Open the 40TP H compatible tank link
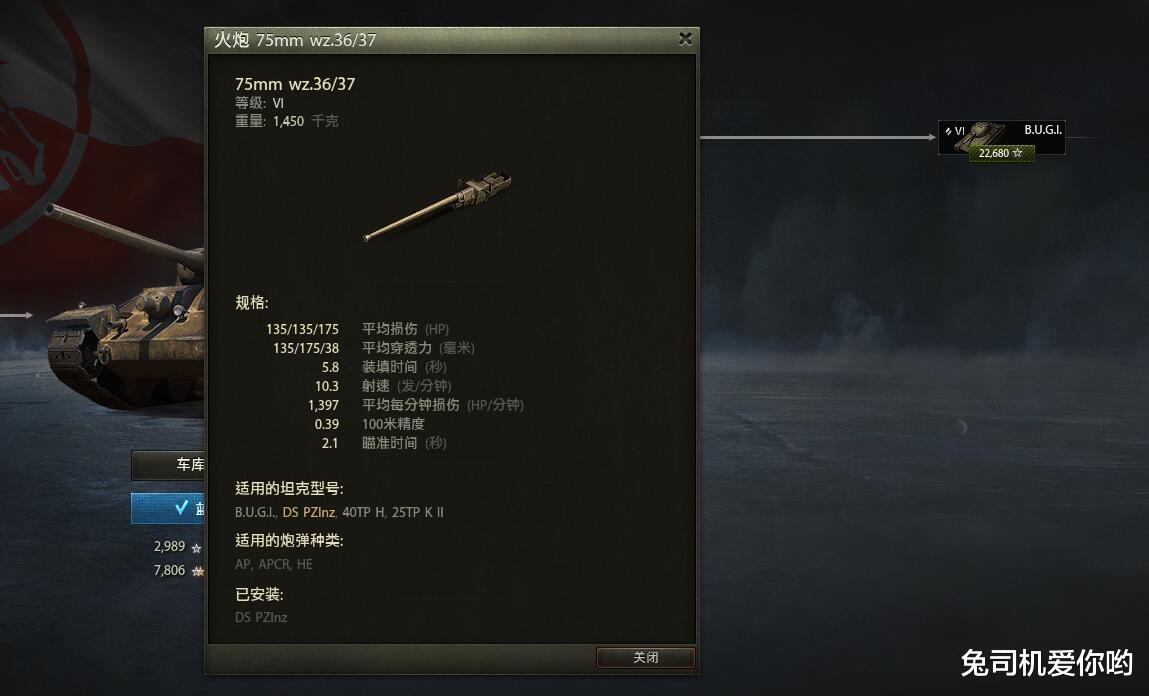Screen dimensions: 1149x696 (363, 512)
